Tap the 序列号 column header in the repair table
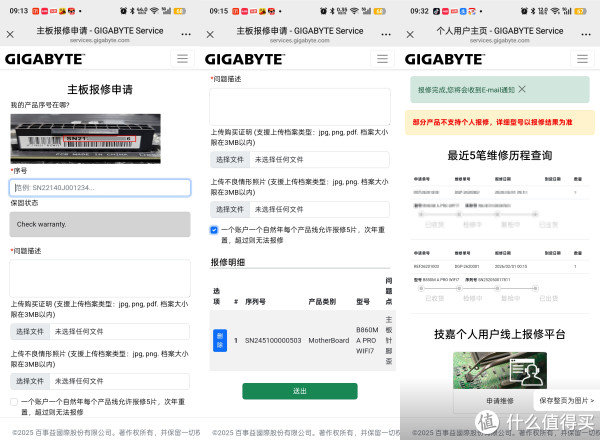Screen dimensions: 600x440 pyautogui.click(x=255, y=301)
